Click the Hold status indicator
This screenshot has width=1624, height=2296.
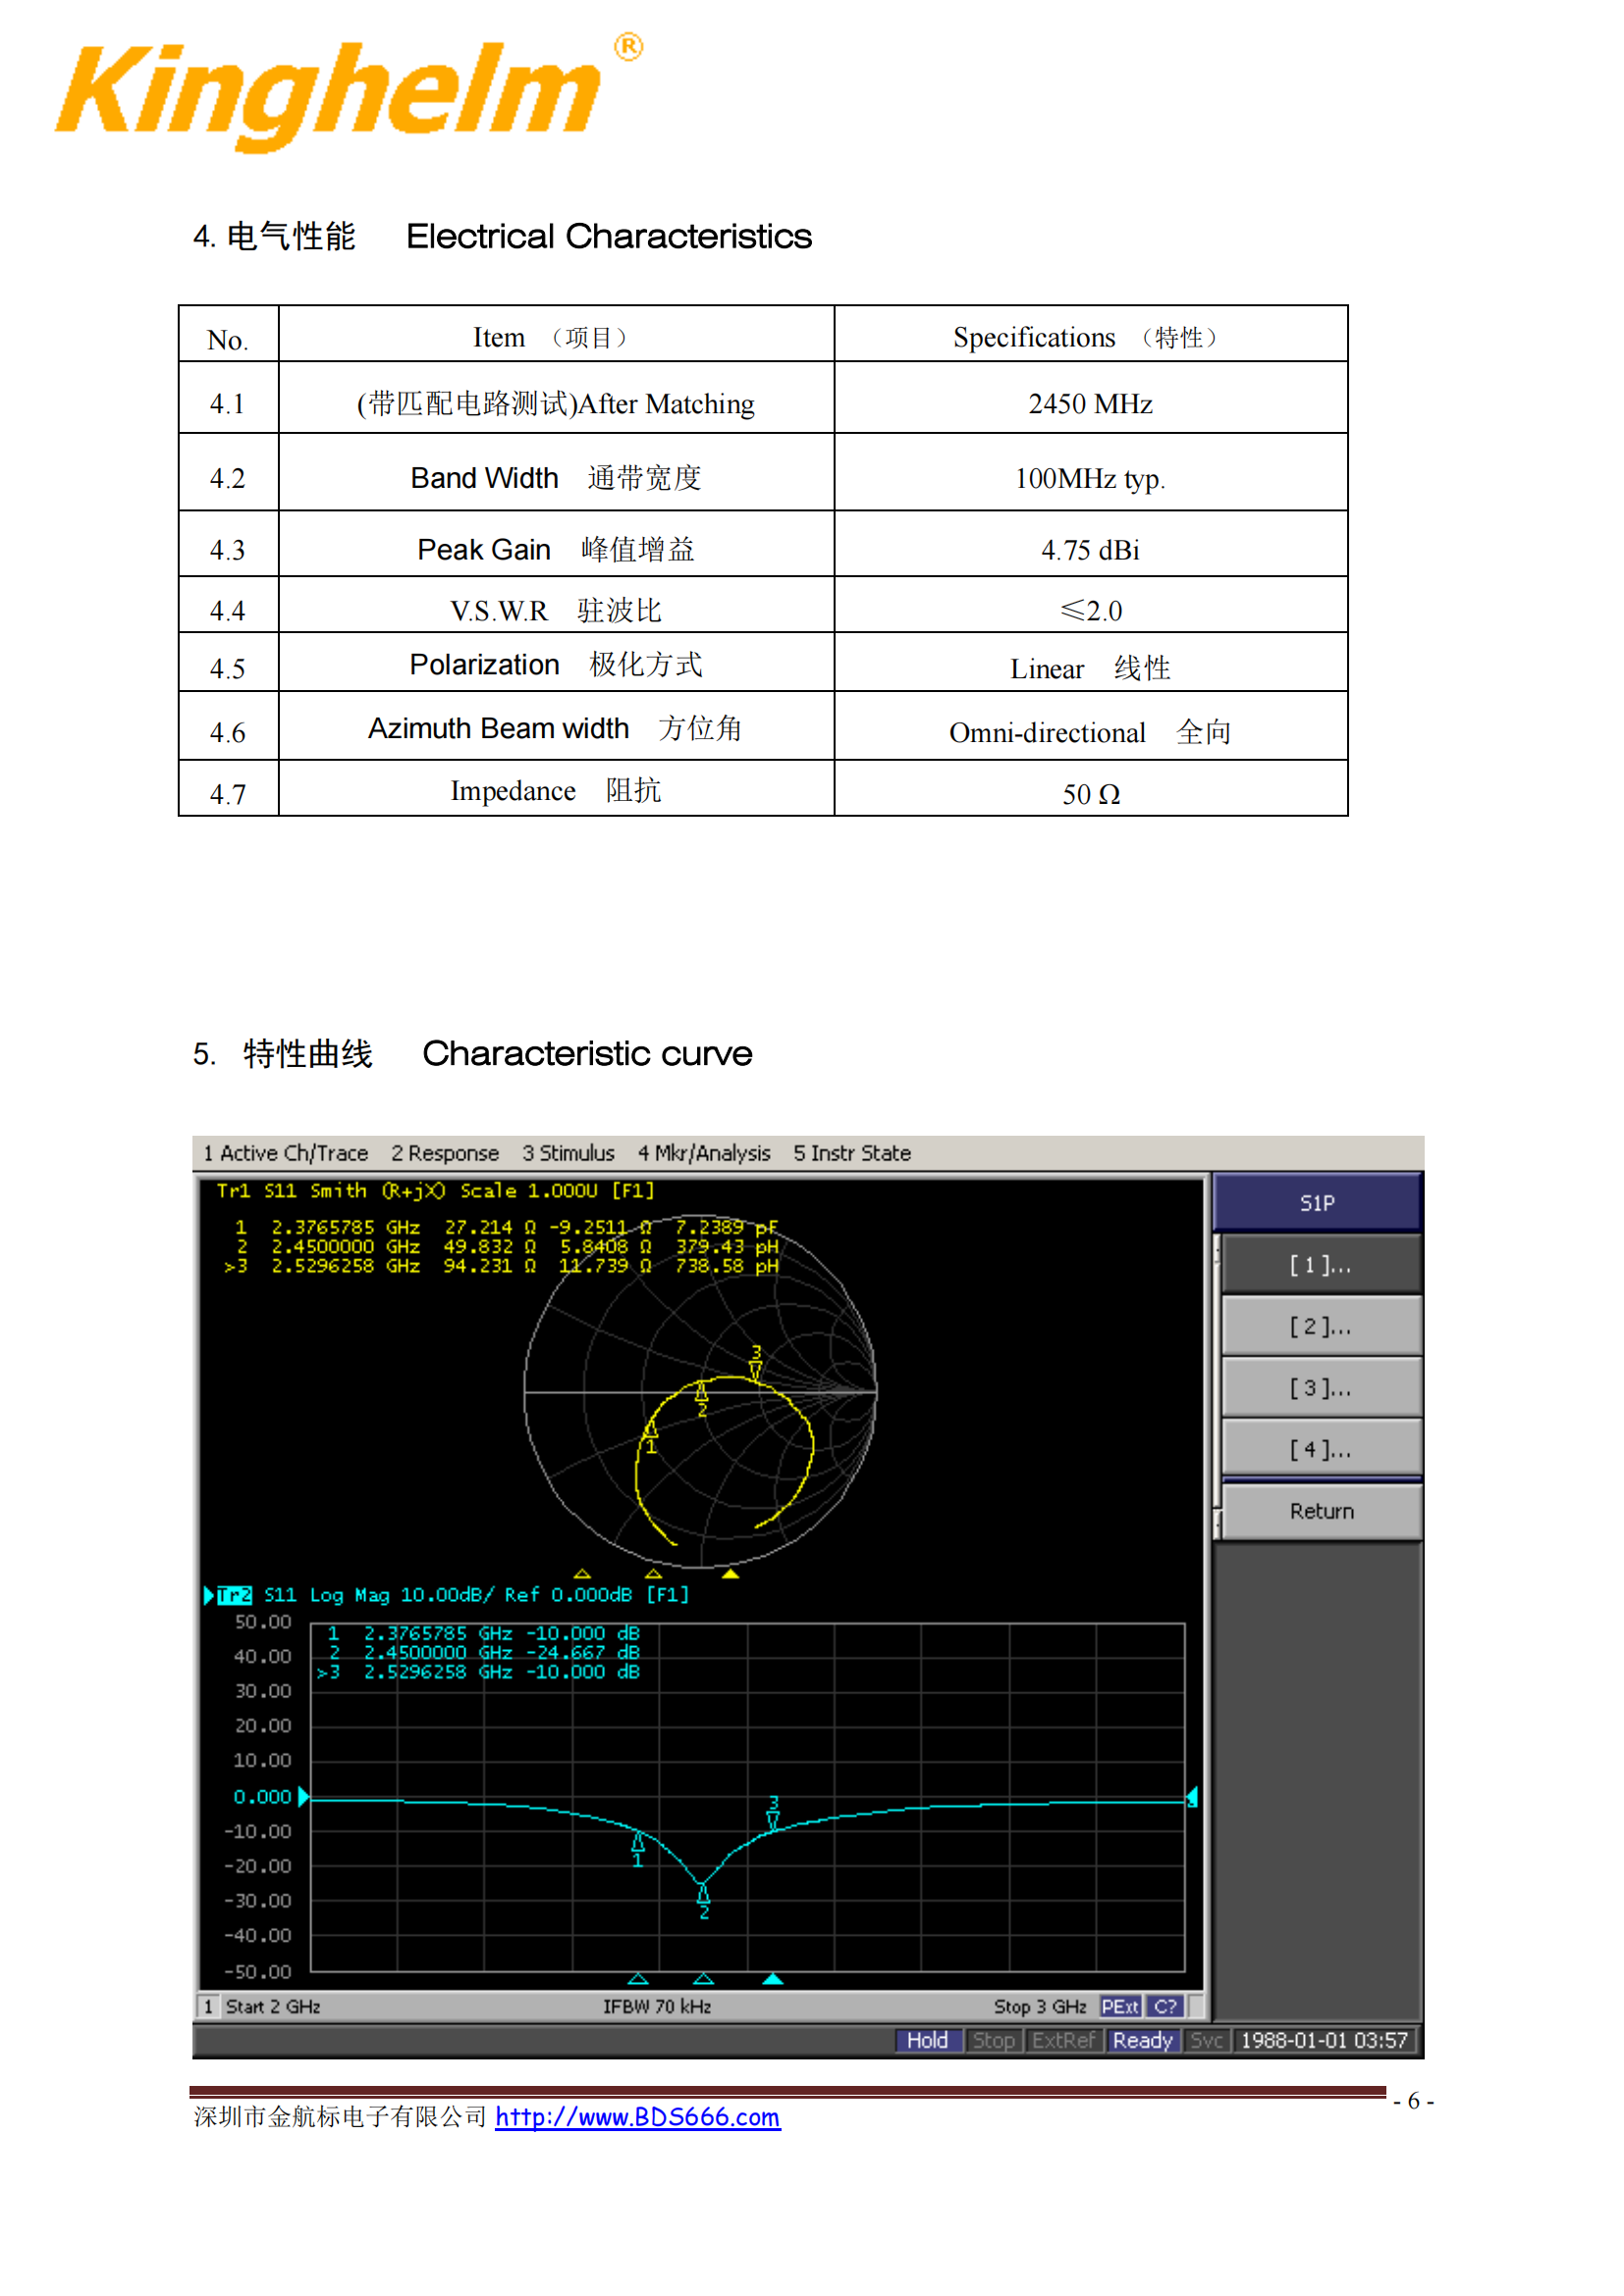click(x=927, y=2040)
